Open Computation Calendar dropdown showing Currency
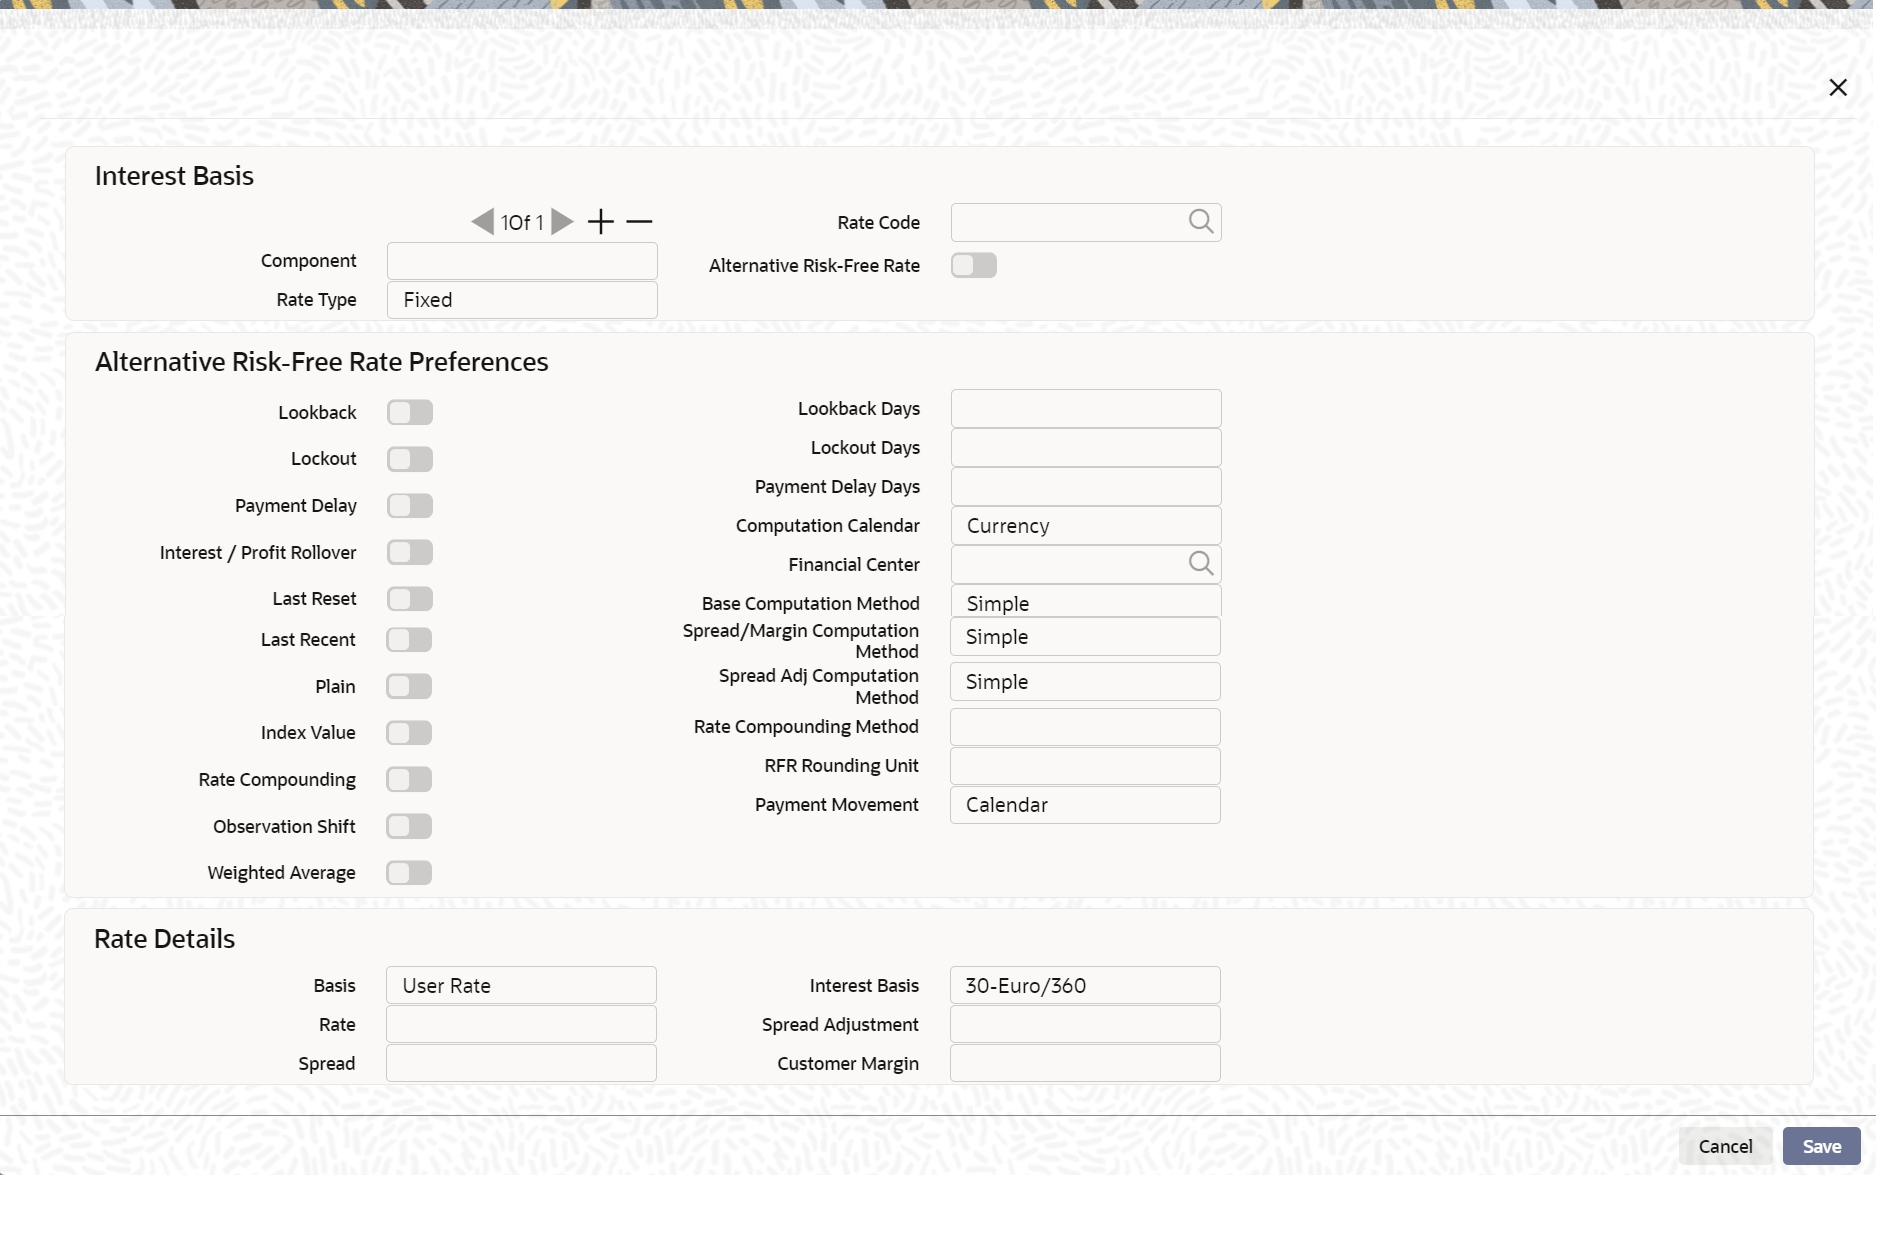The height and width of the screenshot is (1259, 1903). coord(1086,526)
